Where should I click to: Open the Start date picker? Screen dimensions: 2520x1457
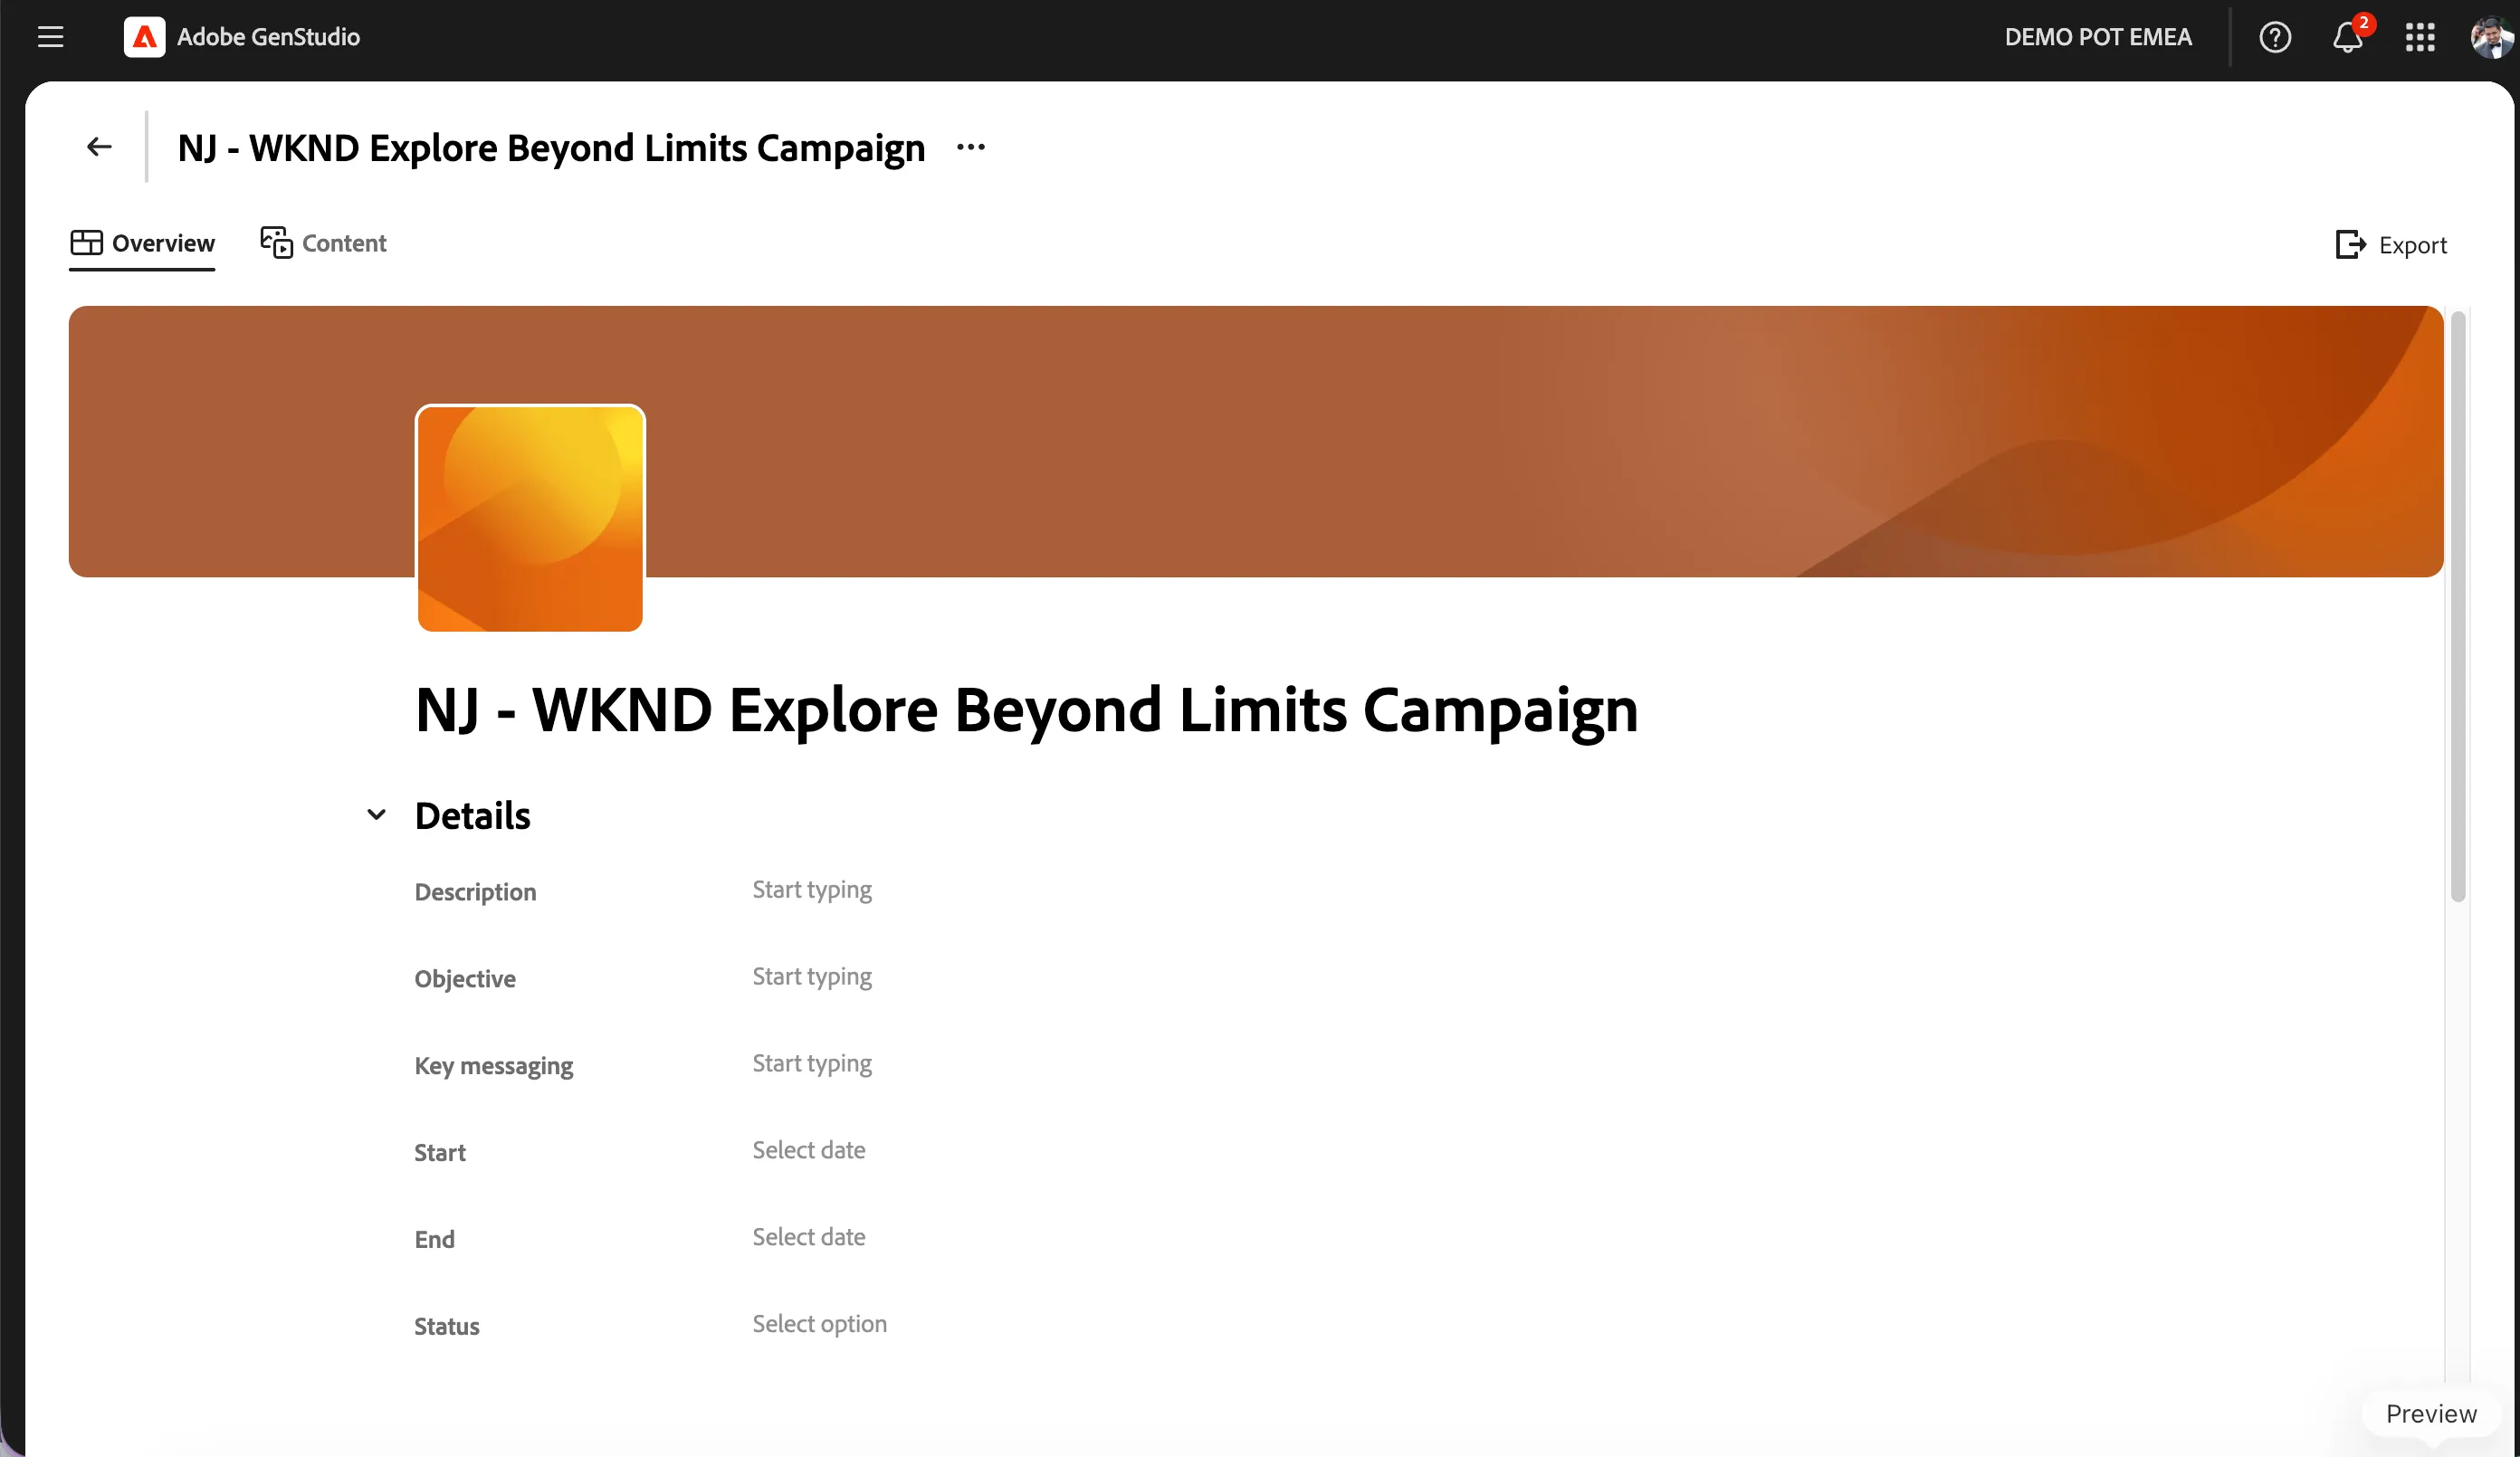pos(808,1150)
